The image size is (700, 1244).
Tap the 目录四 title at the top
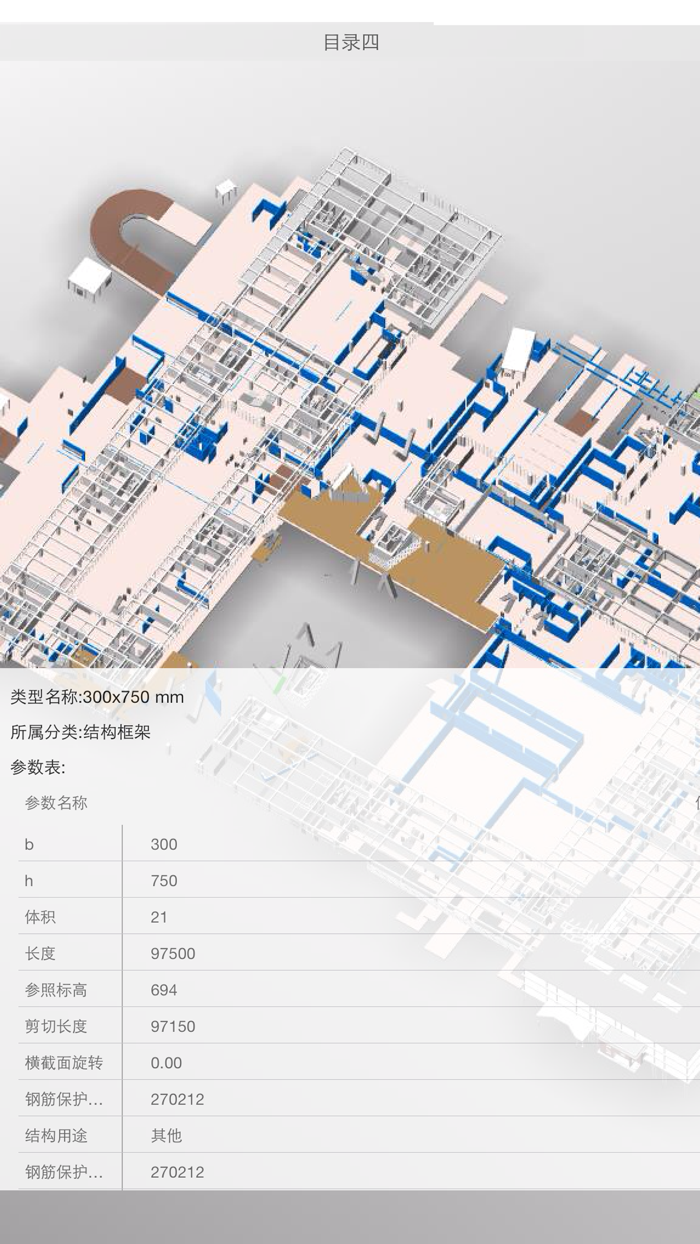tap(351, 42)
